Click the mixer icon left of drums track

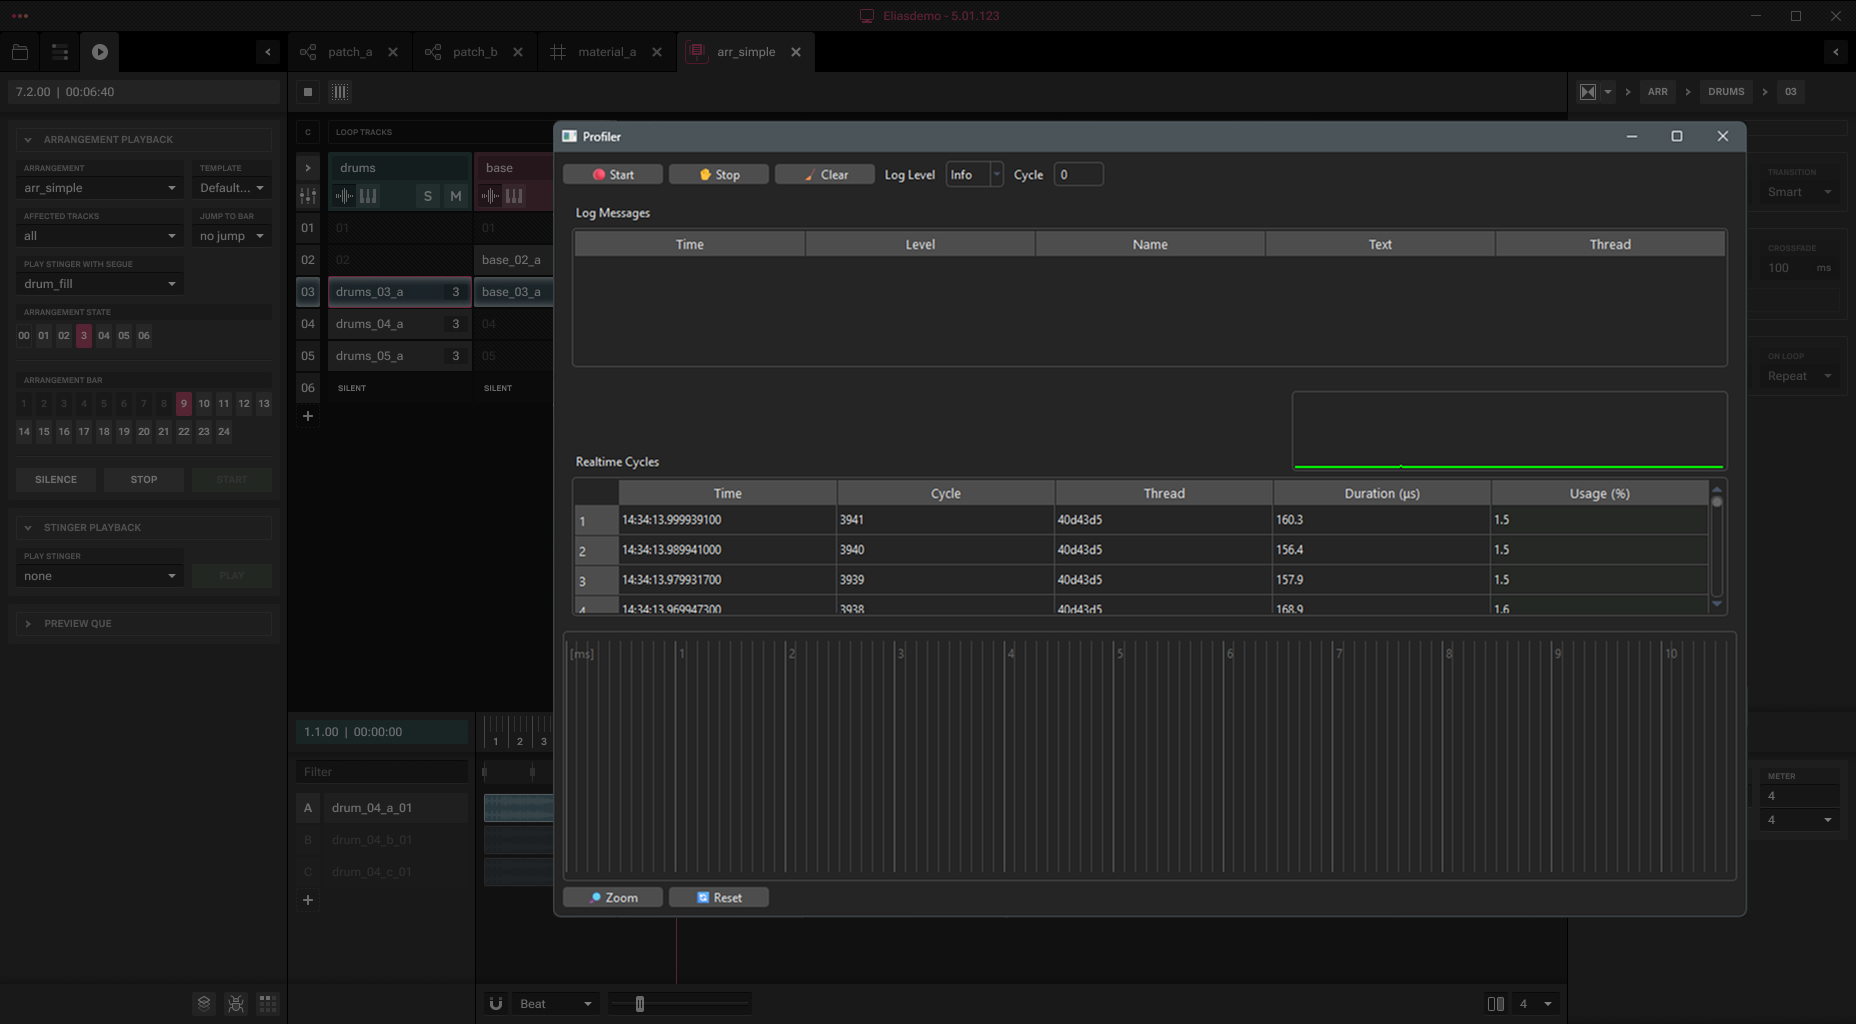coord(308,196)
